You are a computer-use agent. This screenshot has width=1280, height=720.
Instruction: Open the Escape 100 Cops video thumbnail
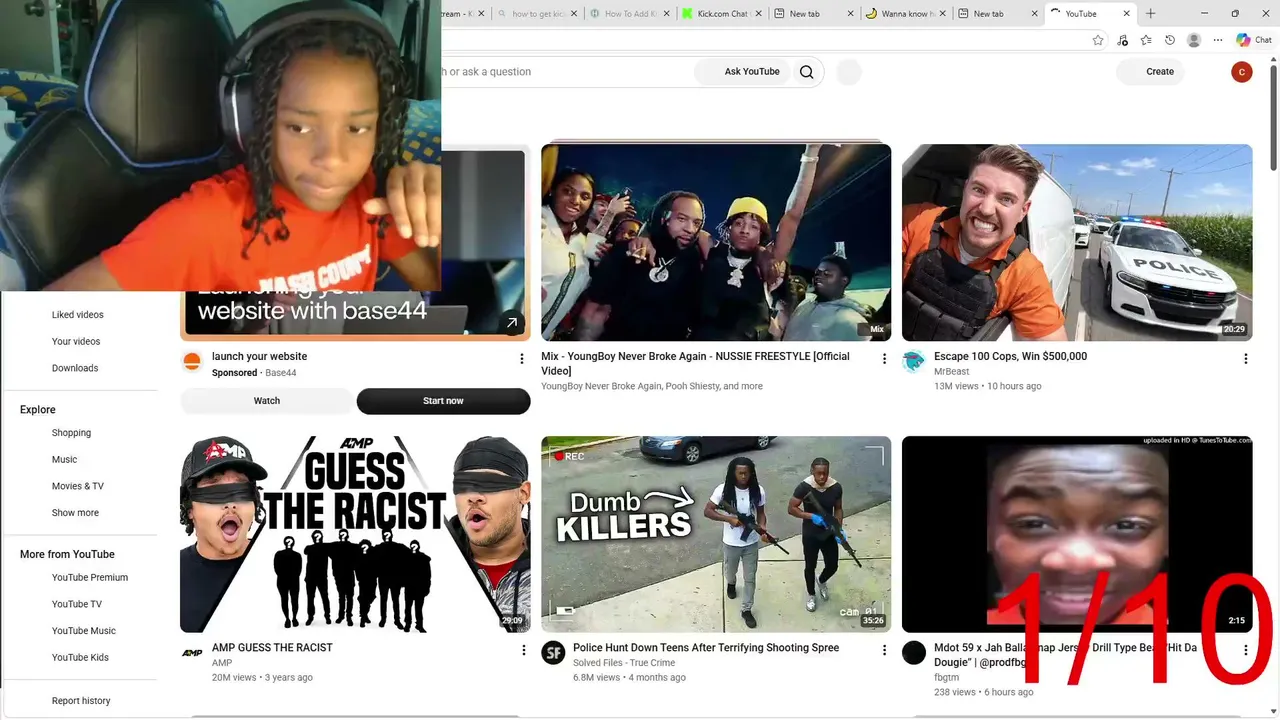click(x=1077, y=243)
